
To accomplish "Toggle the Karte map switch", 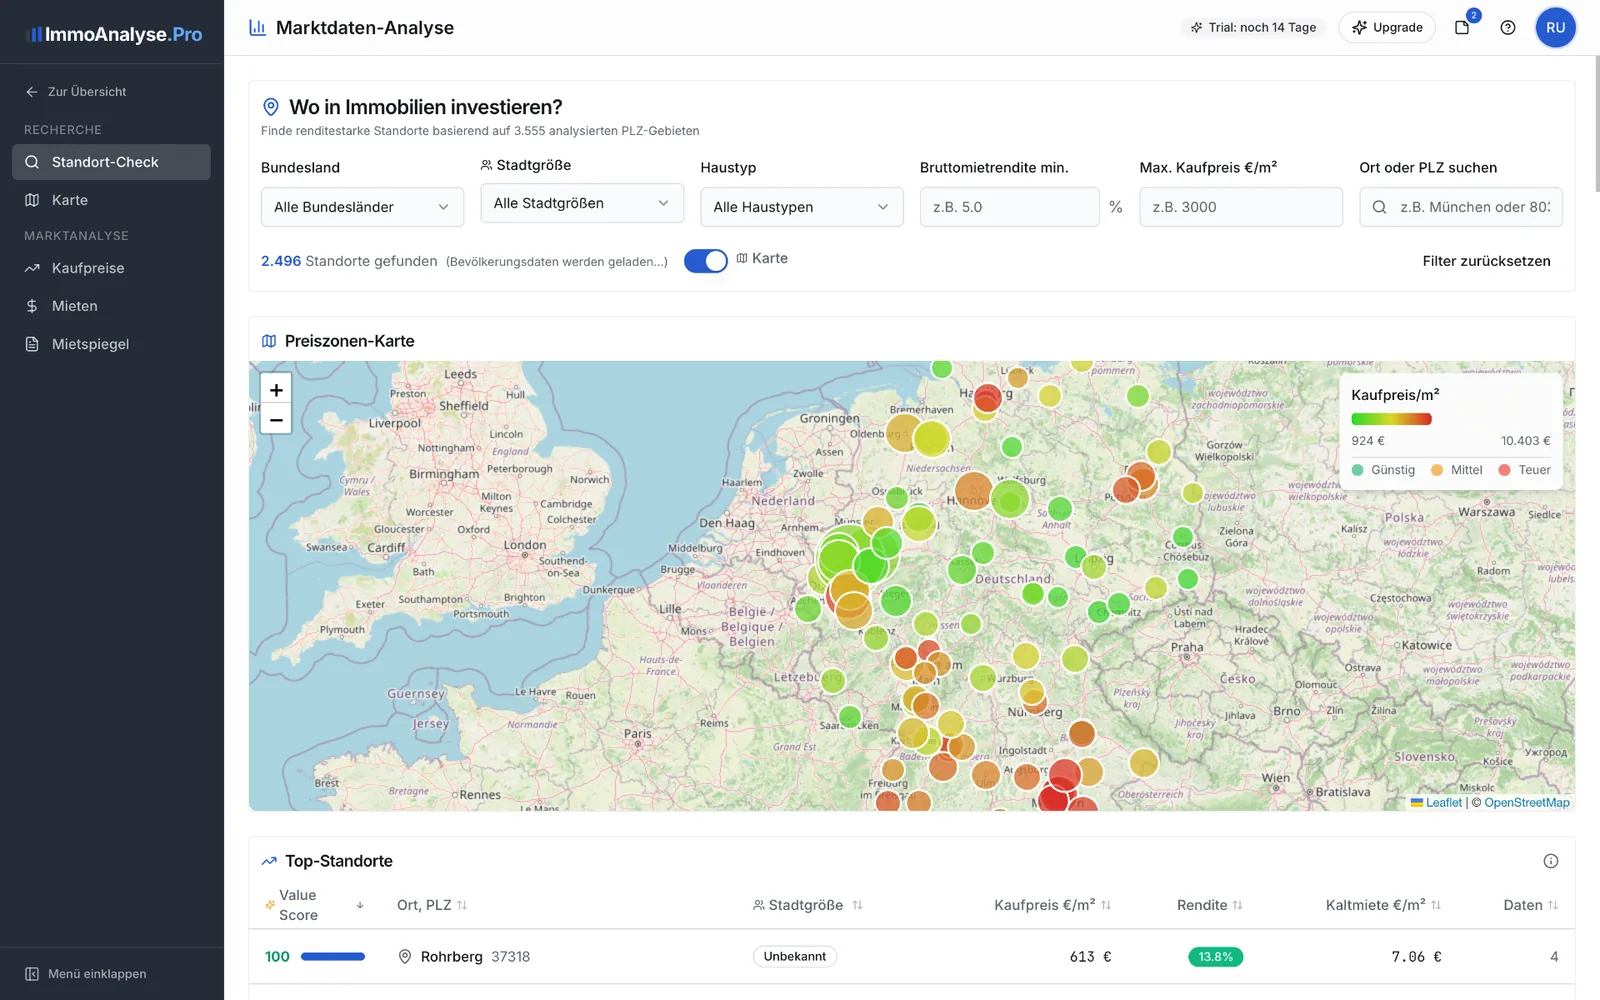I will tap(706, 260).
